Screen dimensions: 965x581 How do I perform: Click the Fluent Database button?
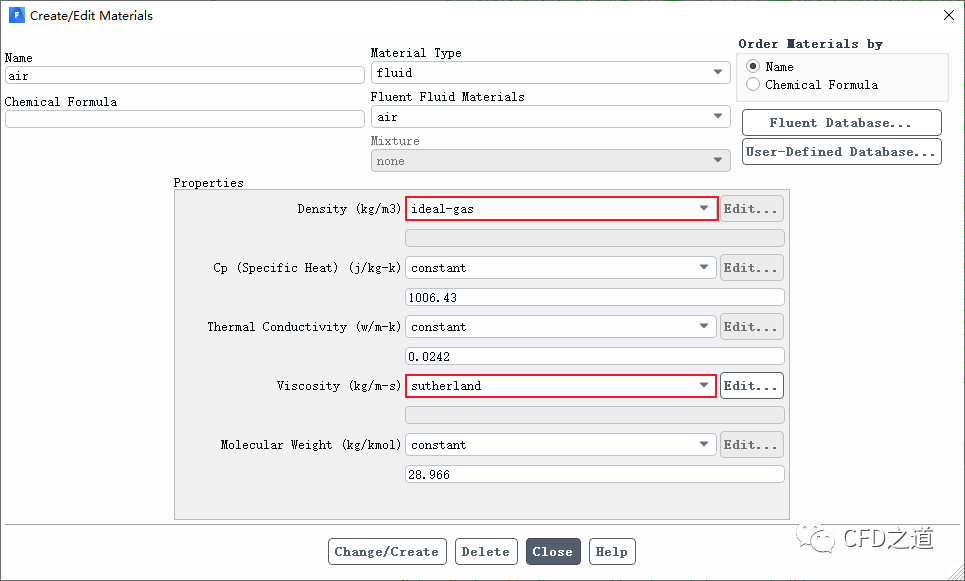(841, 123)
